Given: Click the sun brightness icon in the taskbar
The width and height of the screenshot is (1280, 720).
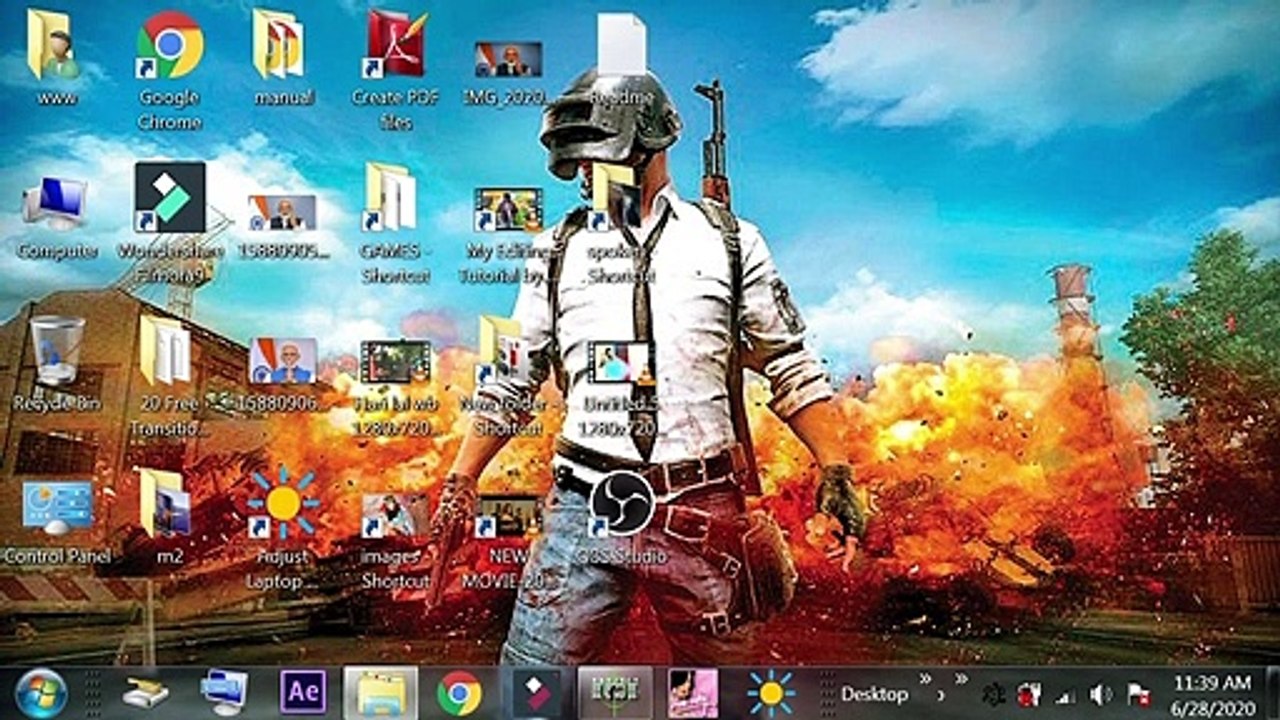Looking at the screenshot, I should click(771, 693).
